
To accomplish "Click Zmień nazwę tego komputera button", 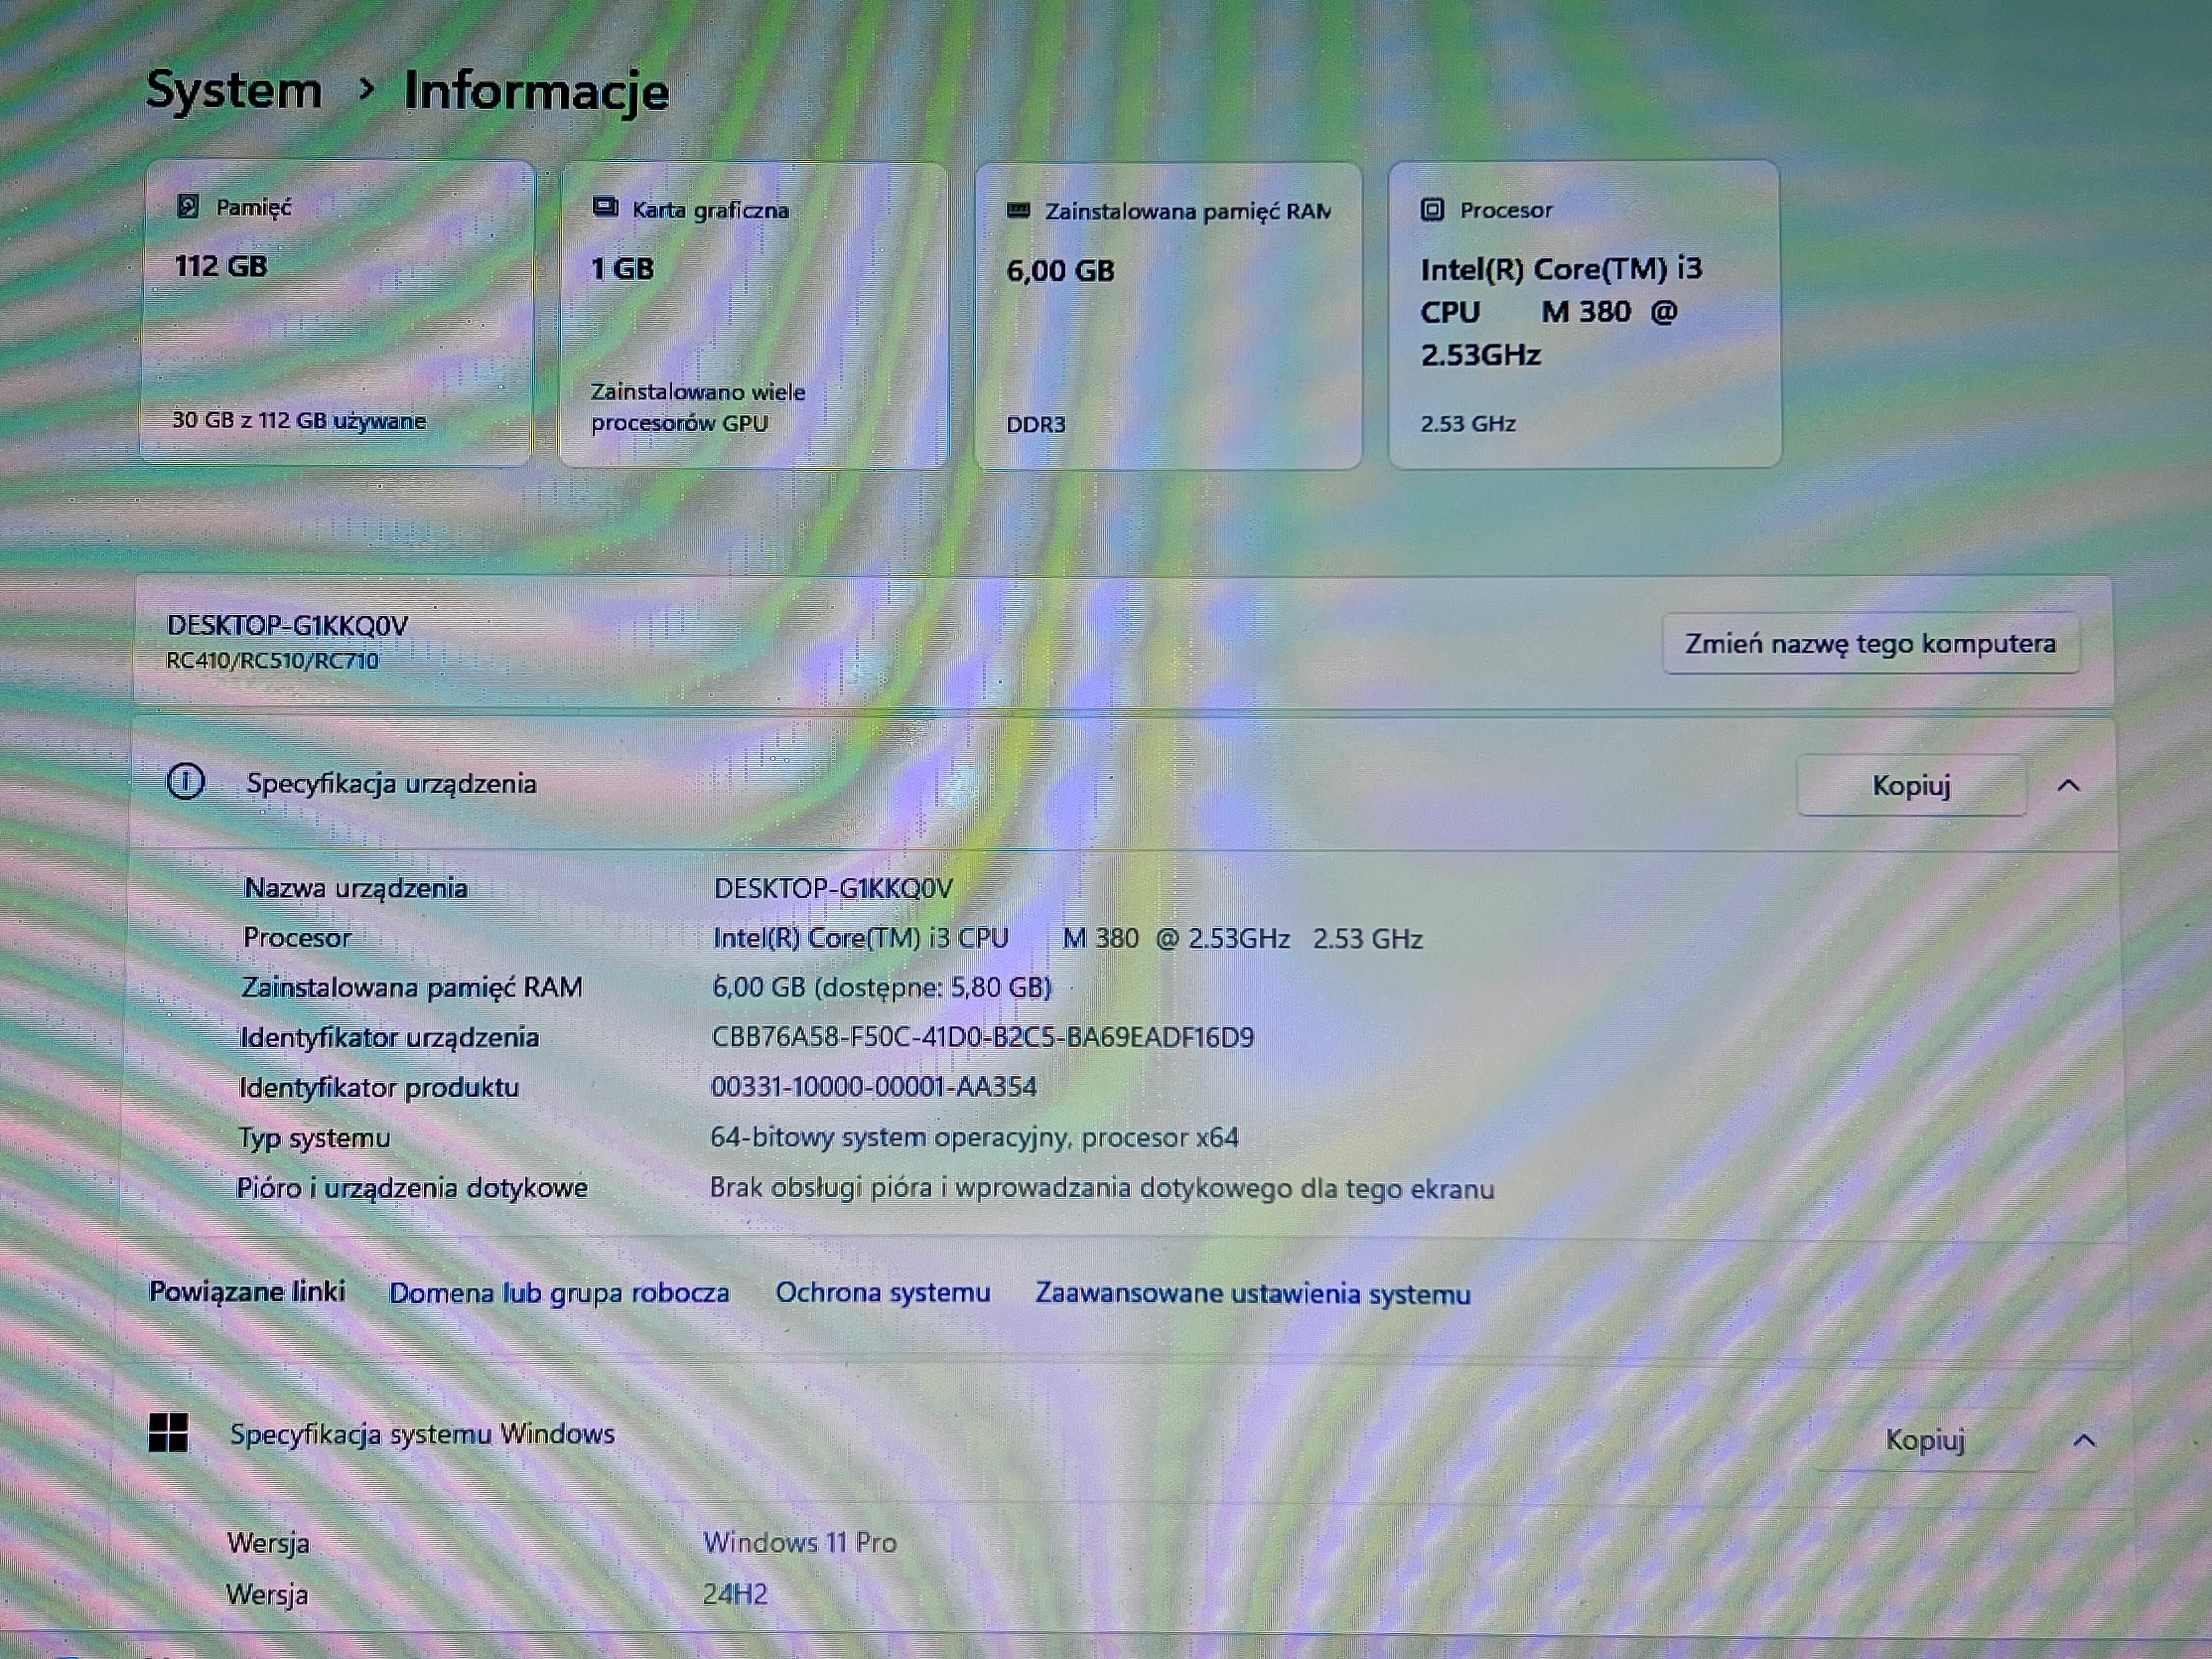I will [x=1871, y=643].
